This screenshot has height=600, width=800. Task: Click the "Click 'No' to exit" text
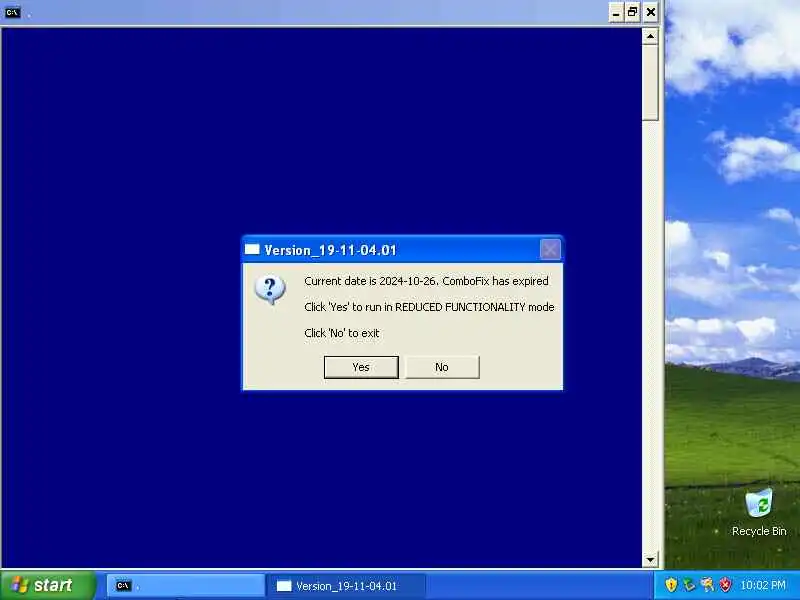tap(342, 333)
